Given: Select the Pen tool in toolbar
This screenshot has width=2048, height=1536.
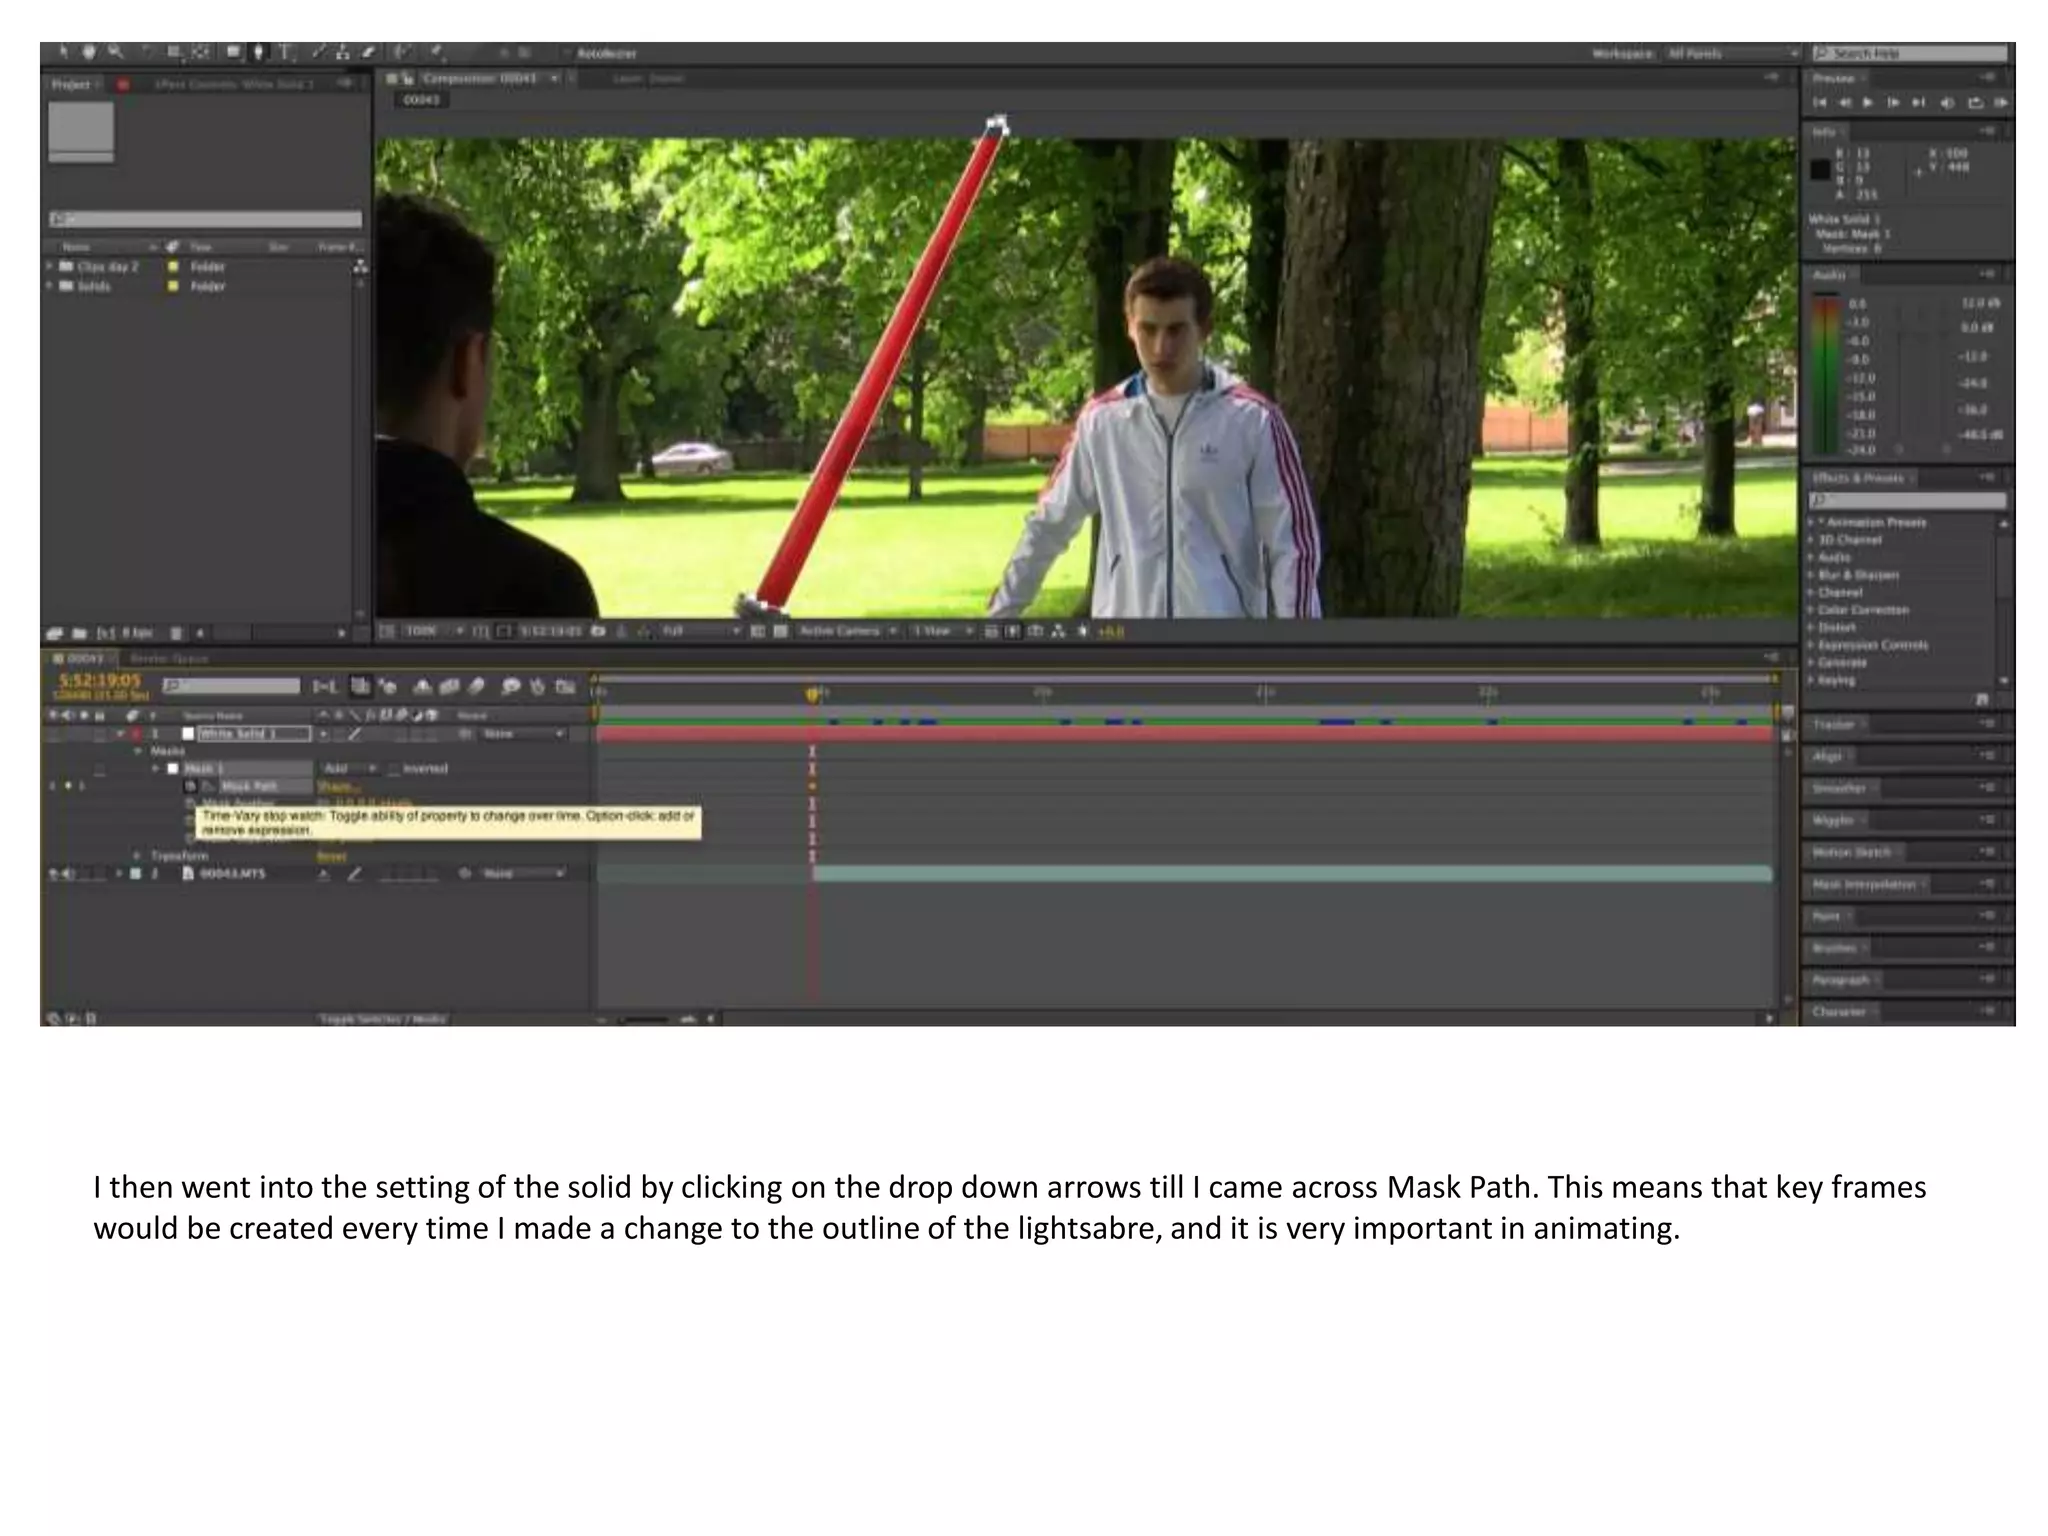Looking at the screenshot, I should (x=259, y=52).
